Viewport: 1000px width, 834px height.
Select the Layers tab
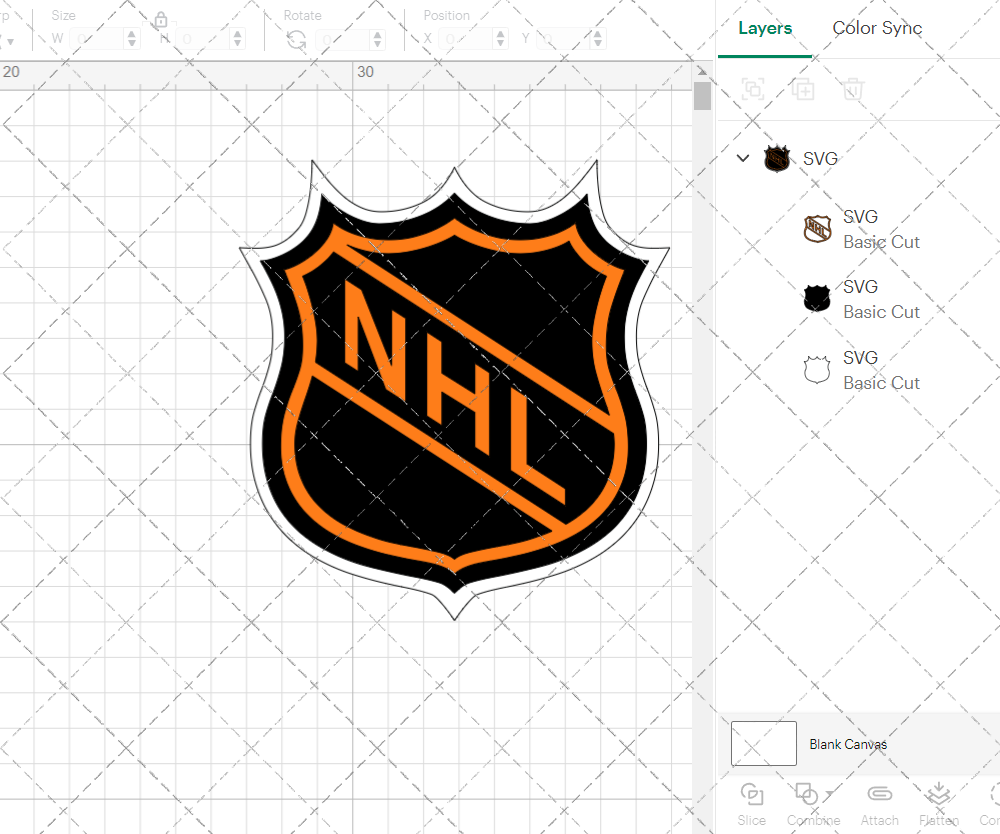(765, 28)
